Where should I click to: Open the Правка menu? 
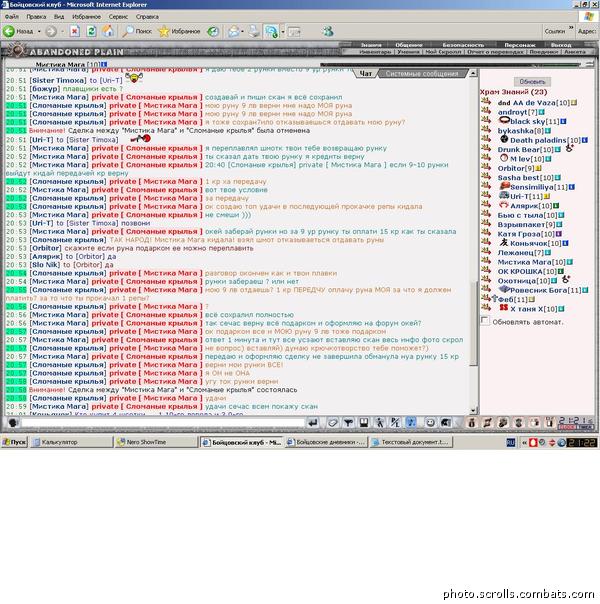(36, 17)
